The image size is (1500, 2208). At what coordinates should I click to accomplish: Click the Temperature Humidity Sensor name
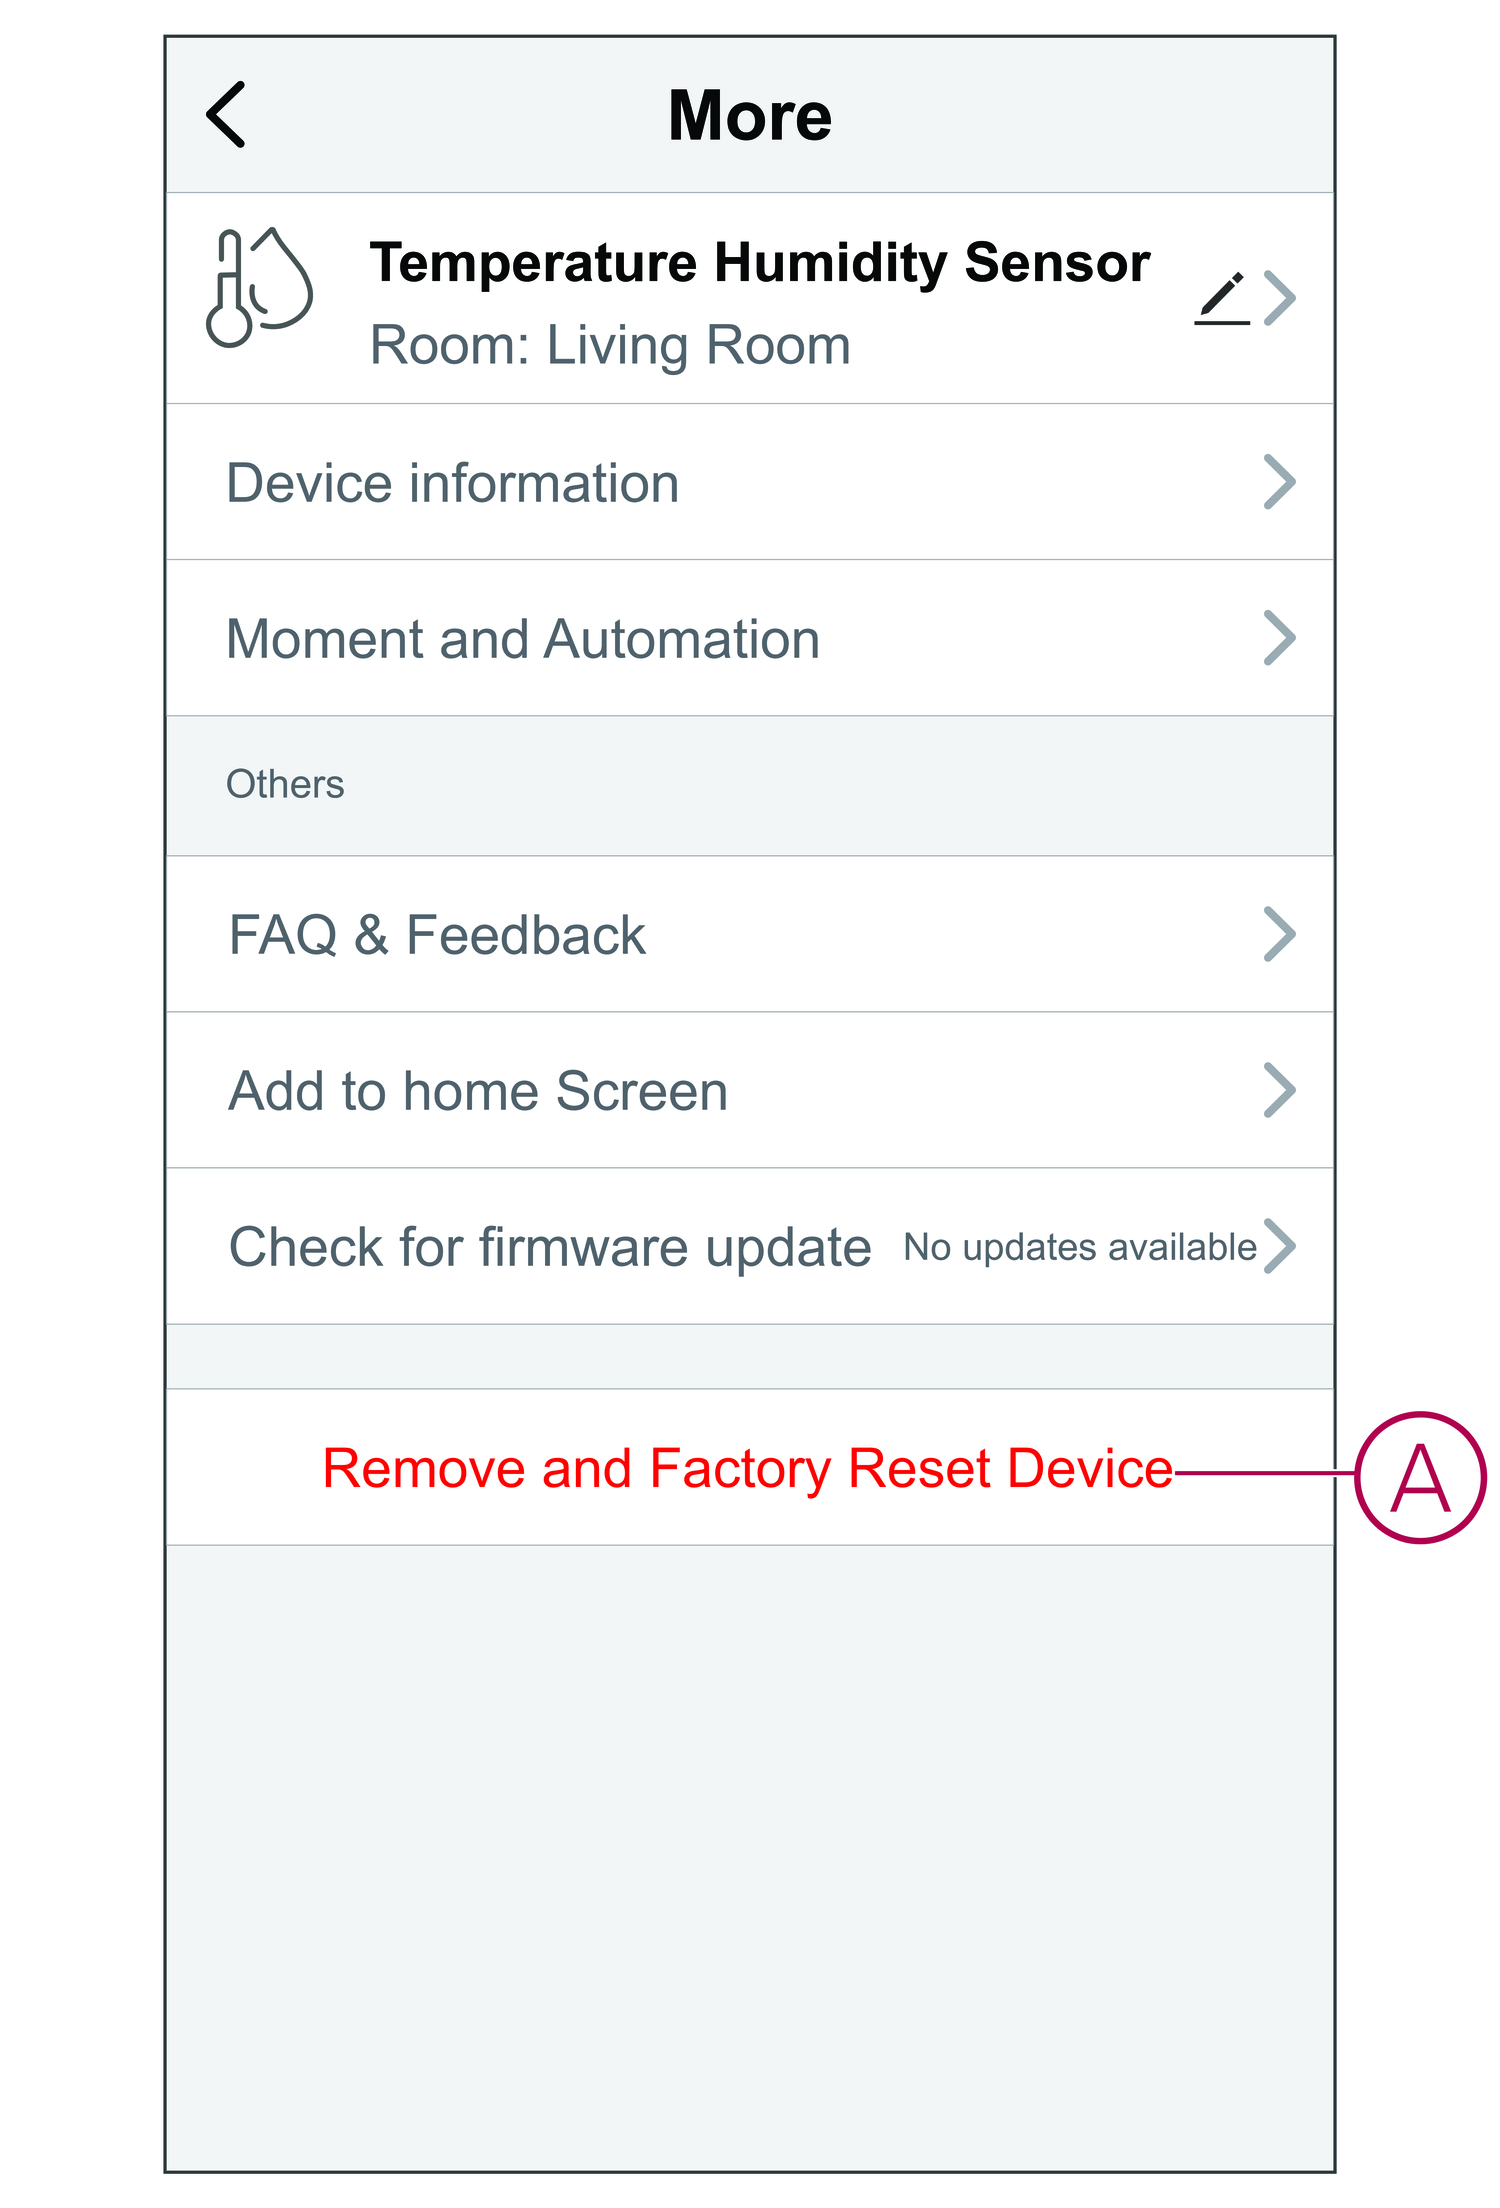click(x=760, y=263)
